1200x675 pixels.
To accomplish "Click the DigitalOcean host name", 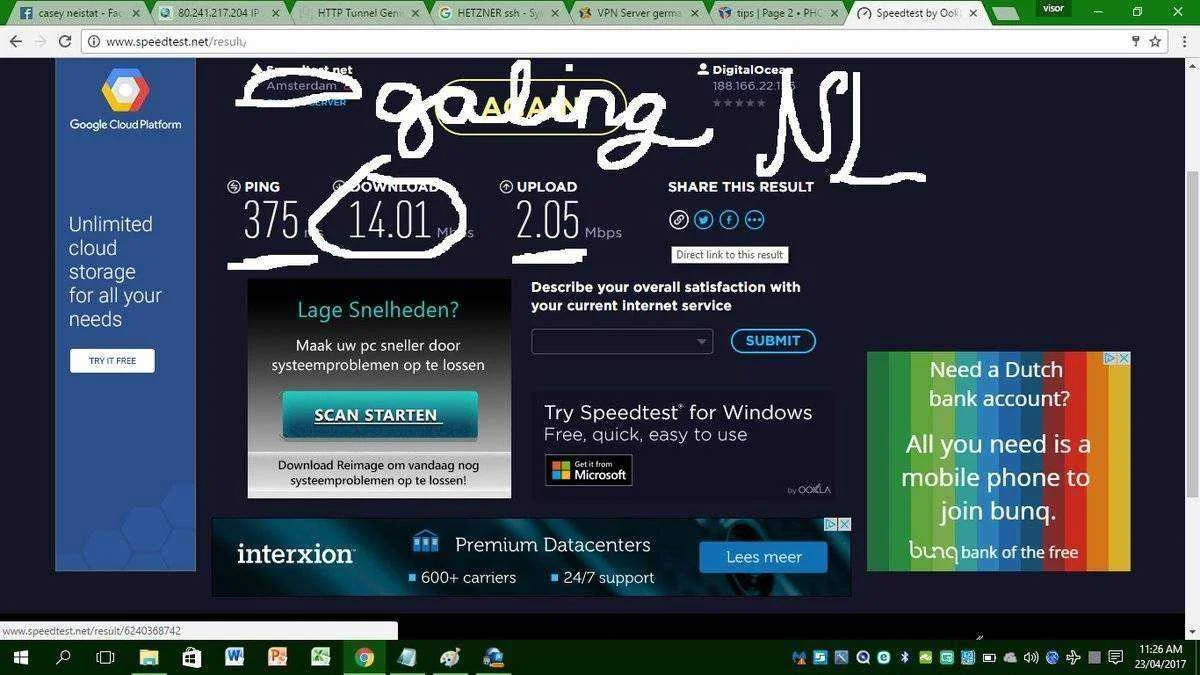I will tap(752, 70).
